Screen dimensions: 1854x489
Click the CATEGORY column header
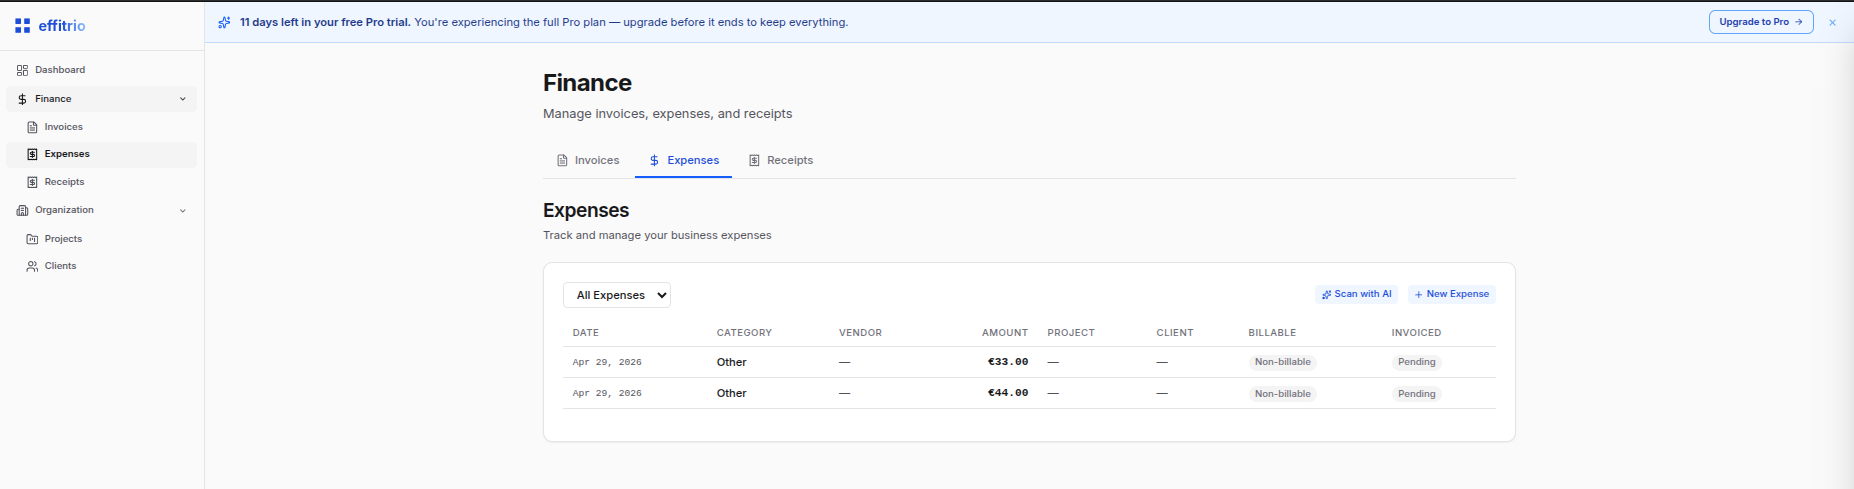tap(744, 333)
